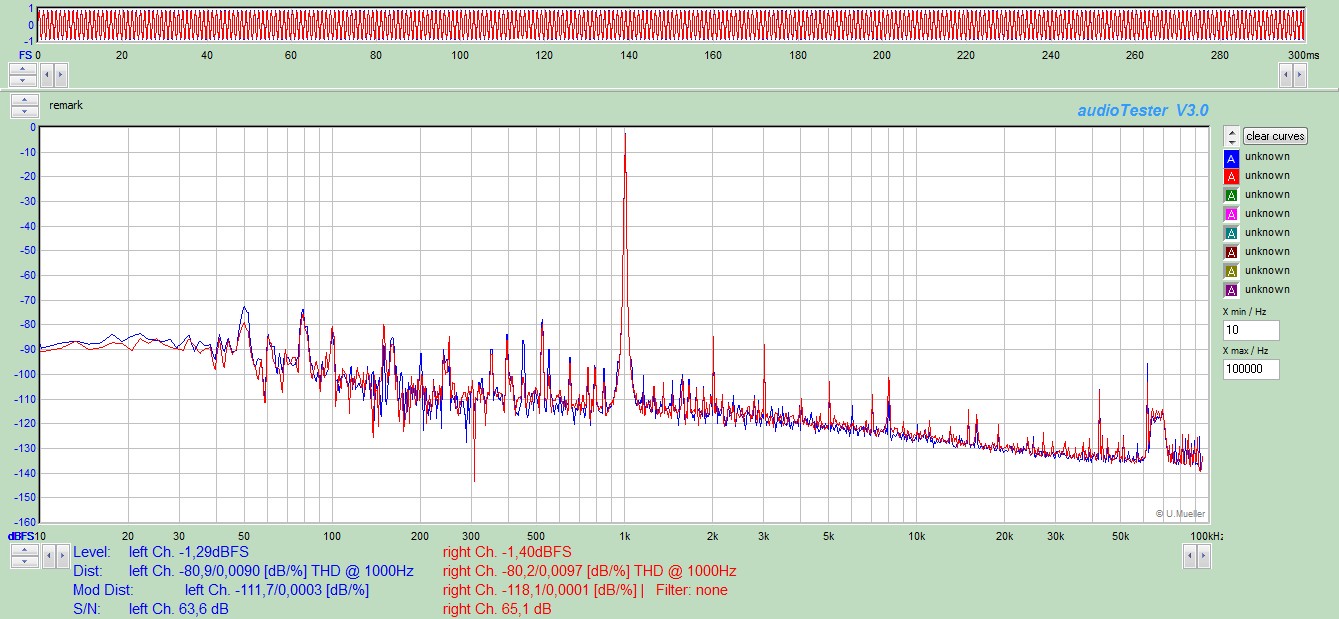The height and width of the screenshot is (619, 1339).
Task: Click down arrow of stepper beside clear curves
Action: point(1231,141)
